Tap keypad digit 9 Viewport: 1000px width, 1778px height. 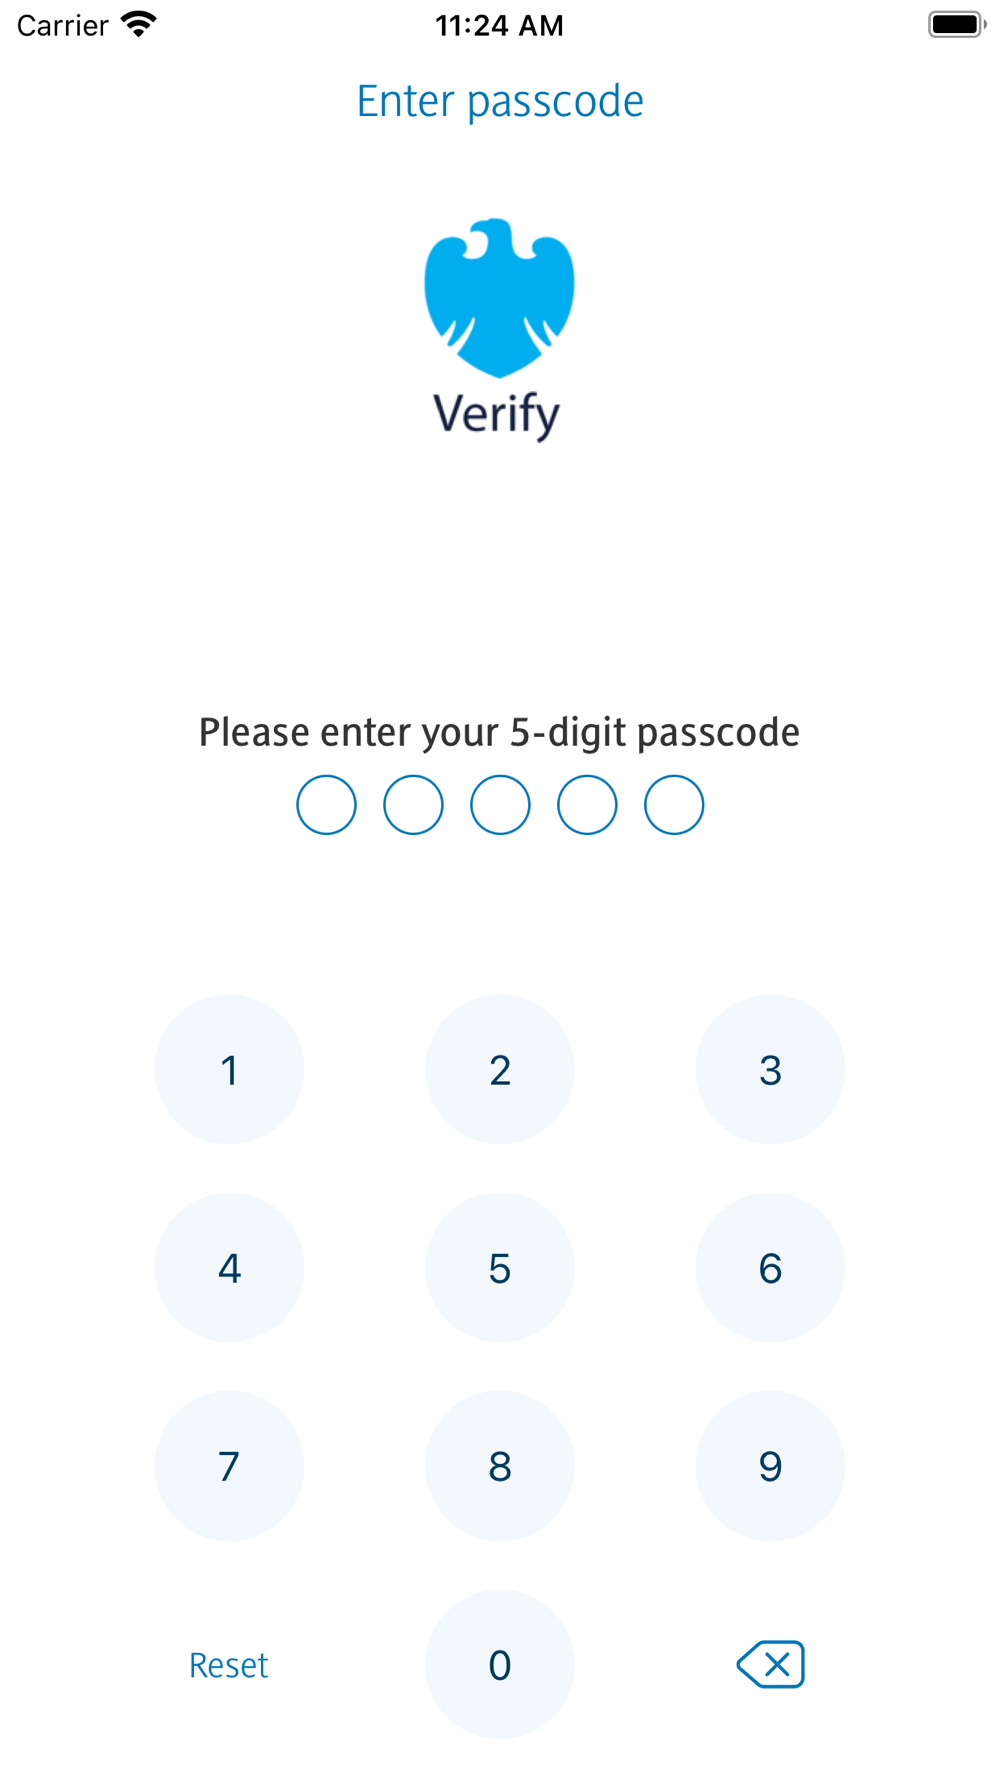(x=770, y=1465)
